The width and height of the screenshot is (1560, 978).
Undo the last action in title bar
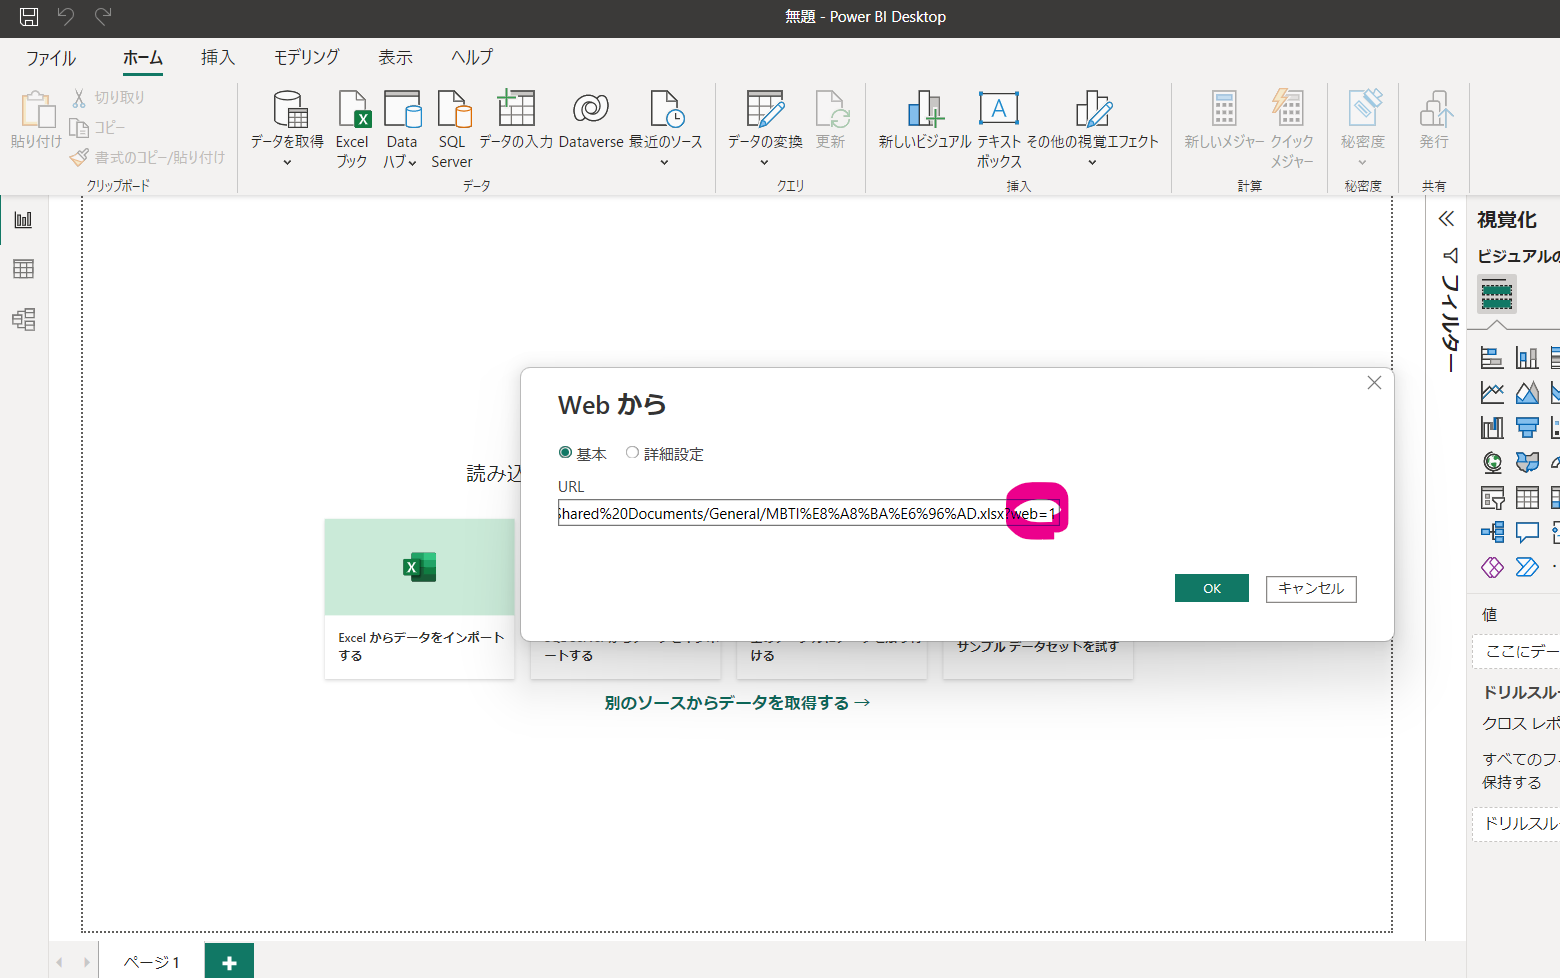66,16
